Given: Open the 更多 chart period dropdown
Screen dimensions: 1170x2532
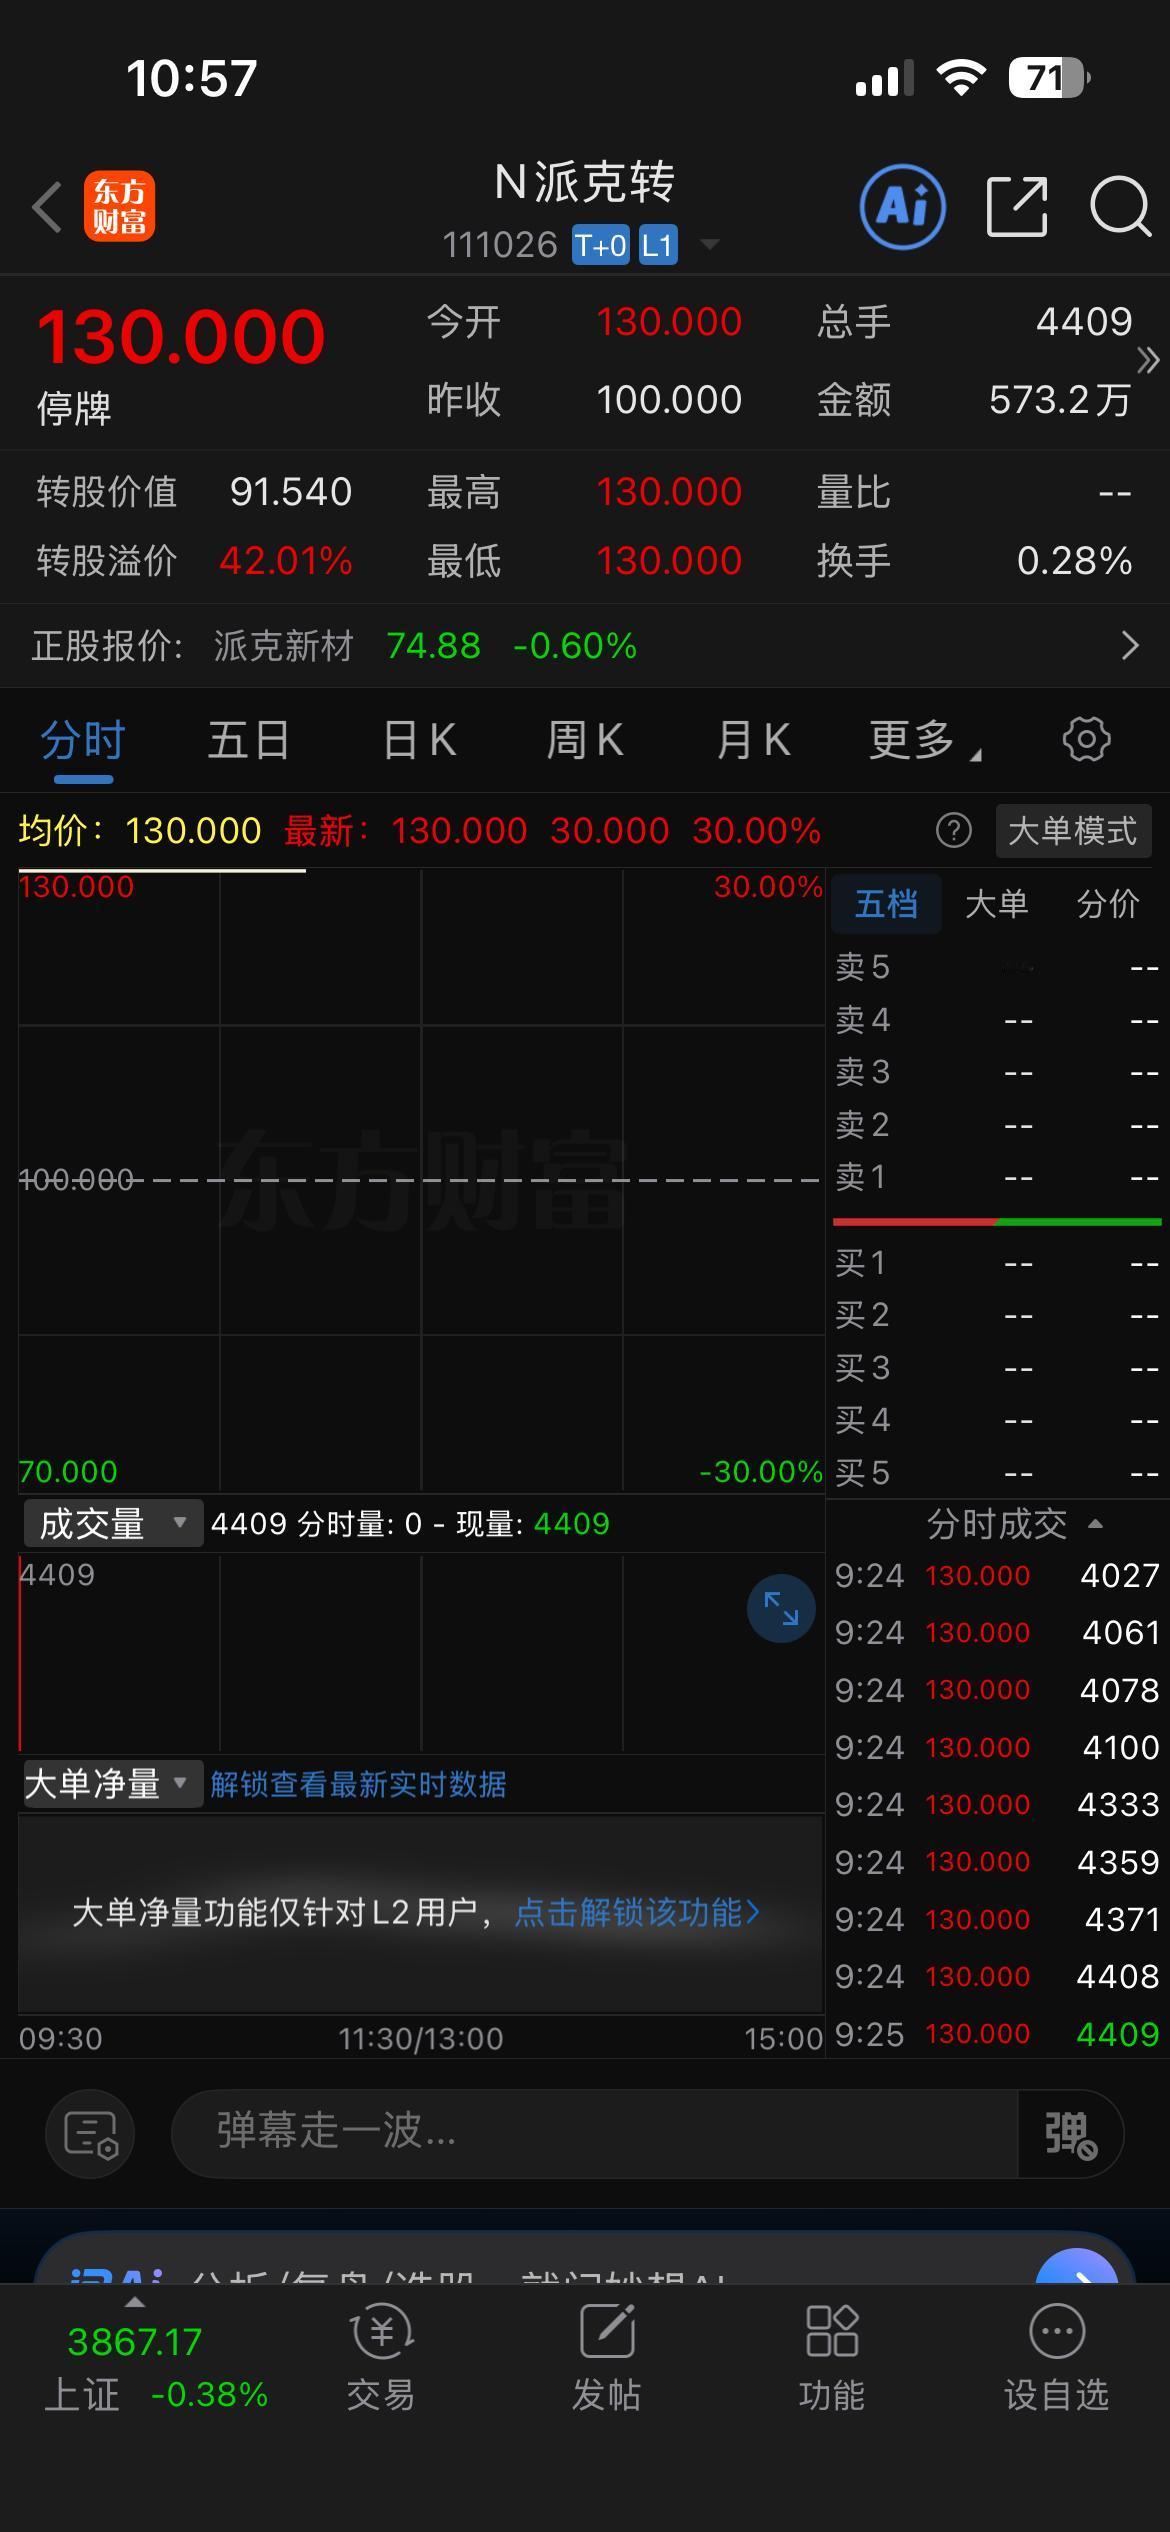Looking at the screenshot, I should [x=925, y=741].
